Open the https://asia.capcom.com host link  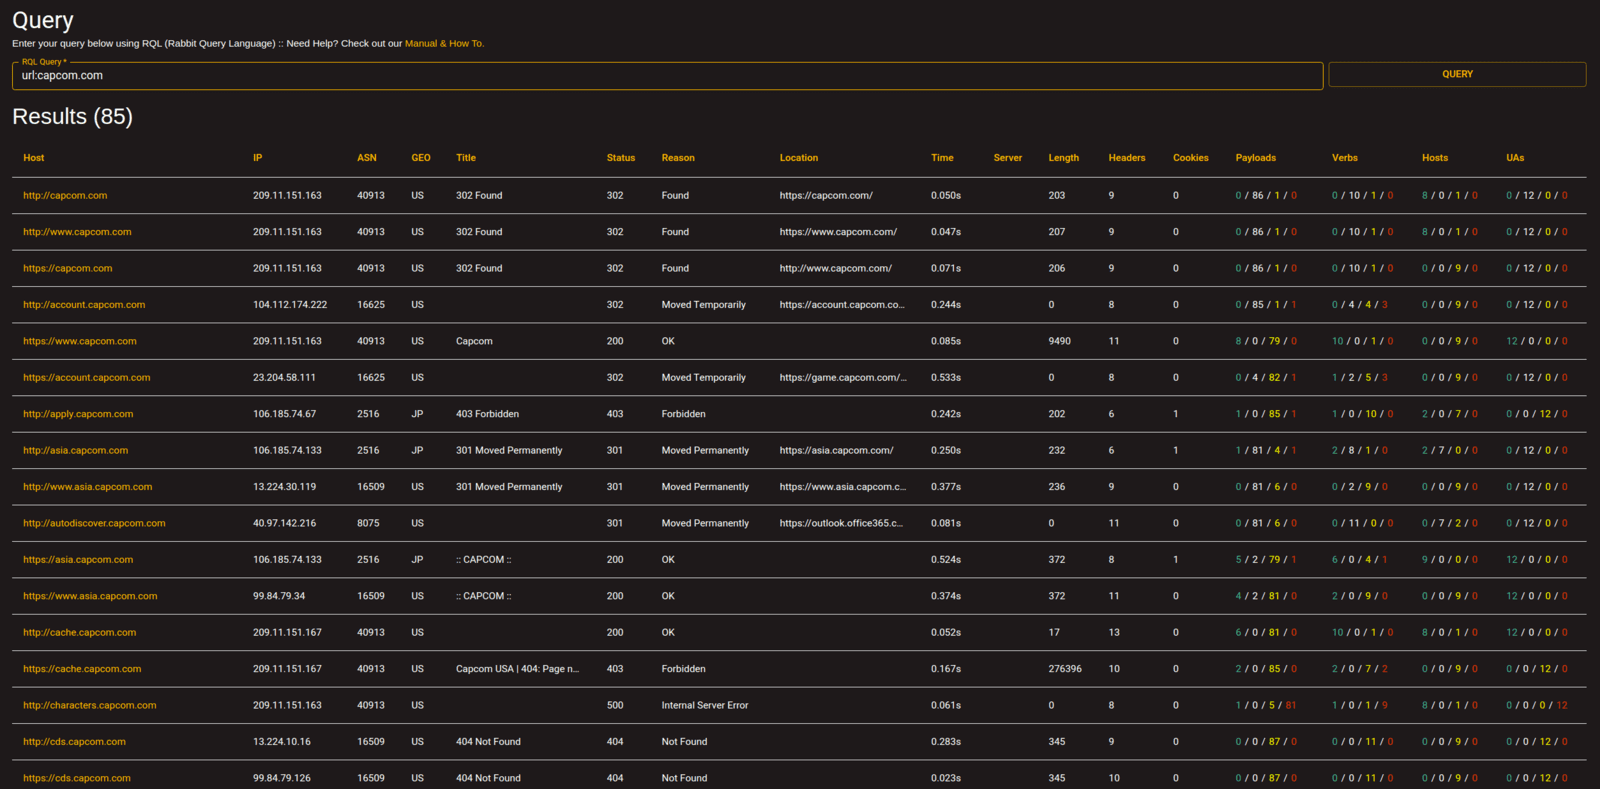[78, 560]
